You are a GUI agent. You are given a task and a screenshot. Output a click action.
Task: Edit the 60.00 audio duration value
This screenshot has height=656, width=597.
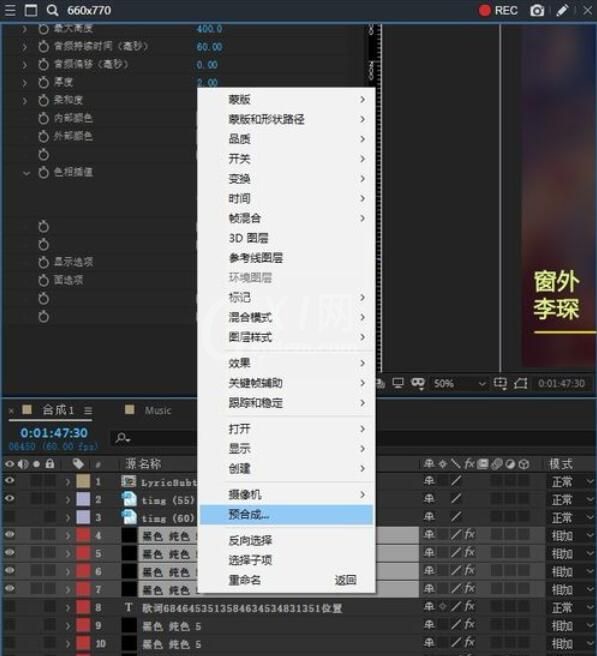[209, 47]
